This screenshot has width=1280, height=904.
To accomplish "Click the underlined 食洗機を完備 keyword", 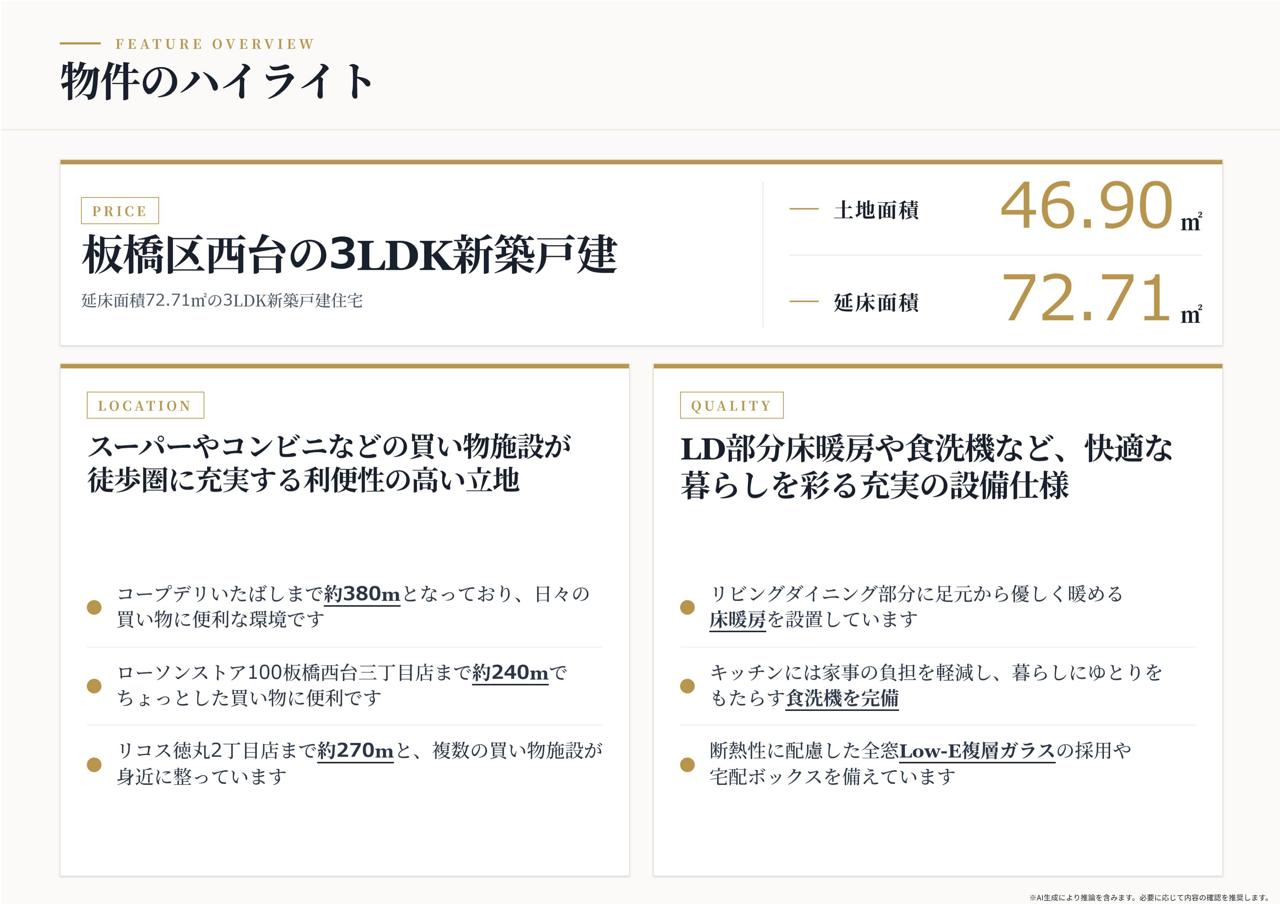I will click(842, 699).
